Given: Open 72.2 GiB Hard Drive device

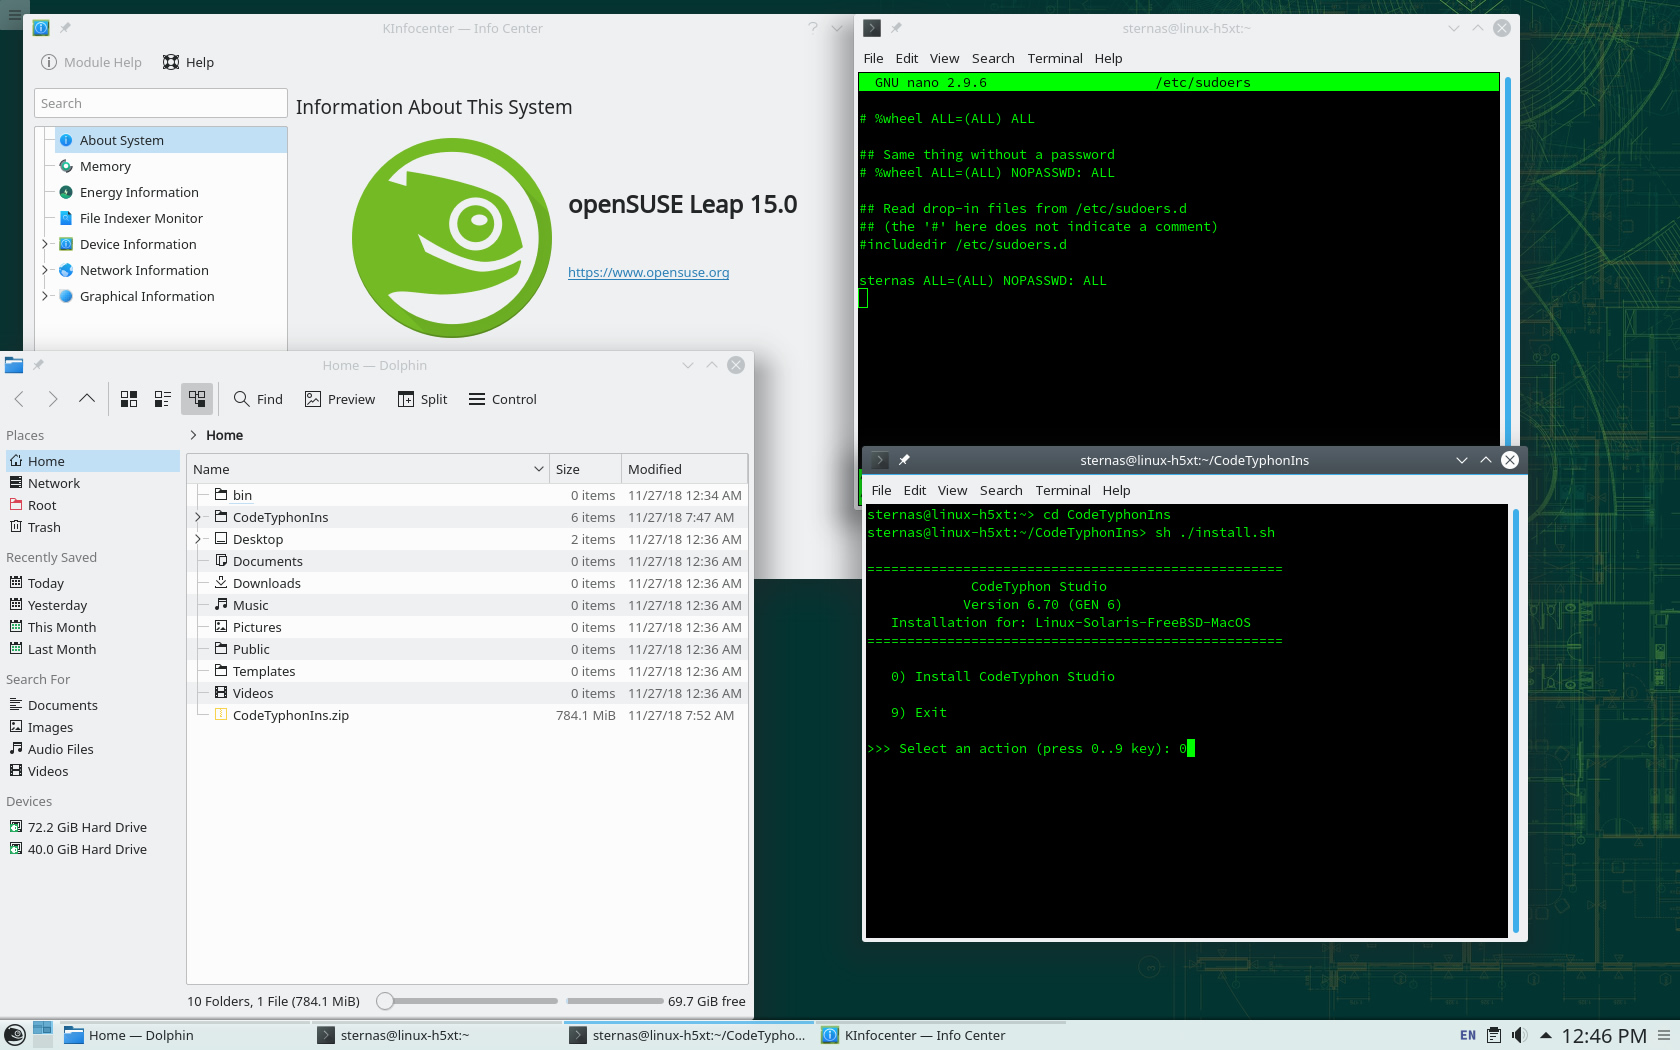Looking at the screenshot, I should [x=93, y=827].
